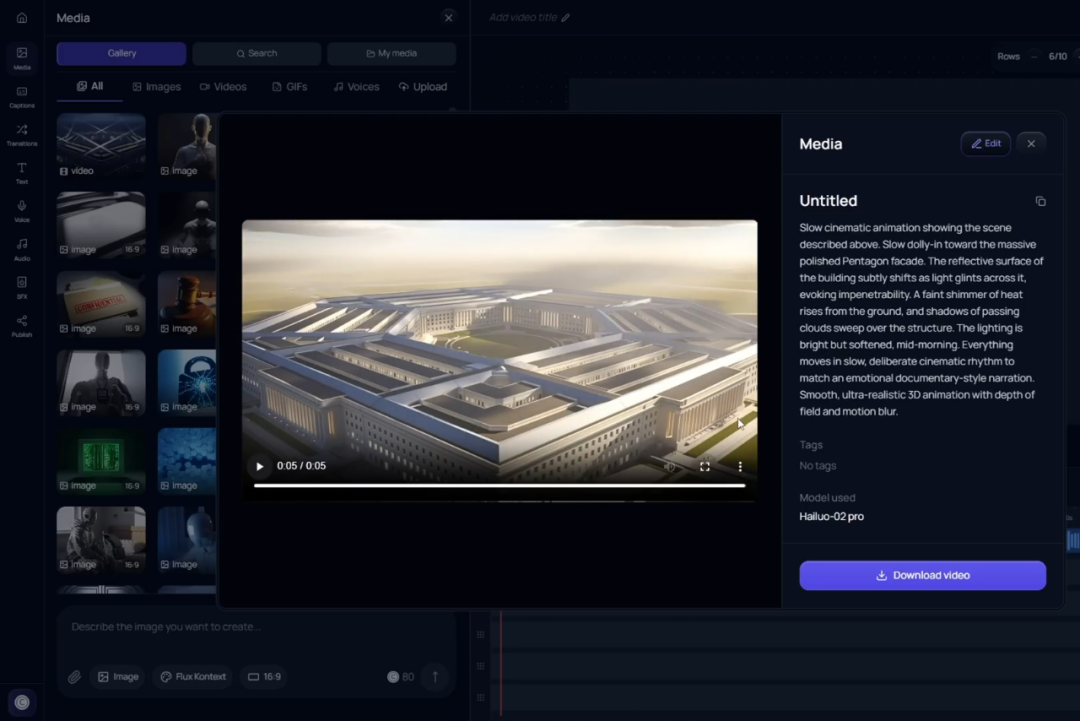Click the circular logo icon at sidebar bottom
Screen dimensions: 1080x721
pos(22,702)
